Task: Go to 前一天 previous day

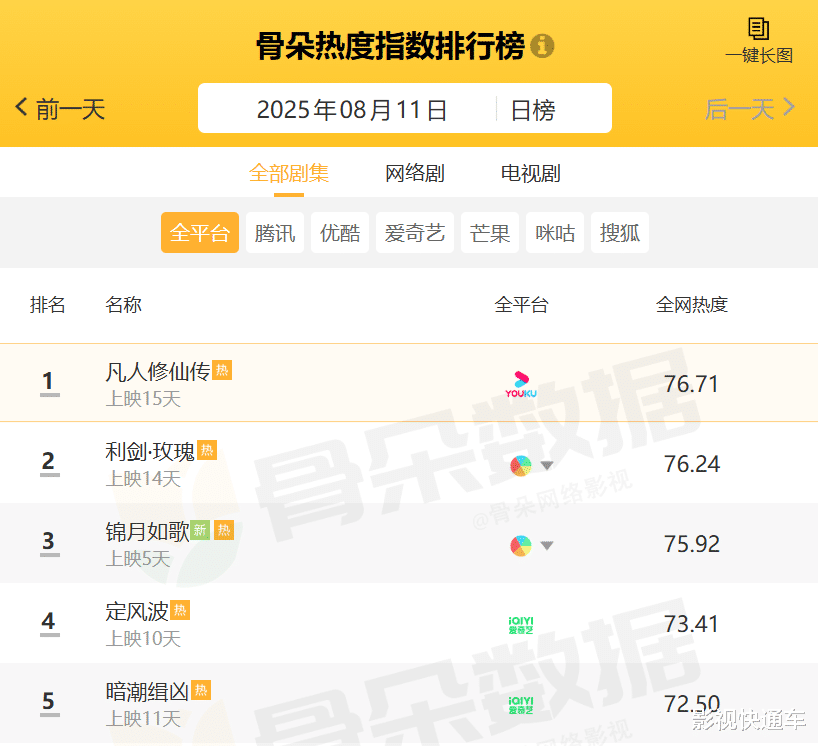Action: click(x=61, y=109)
